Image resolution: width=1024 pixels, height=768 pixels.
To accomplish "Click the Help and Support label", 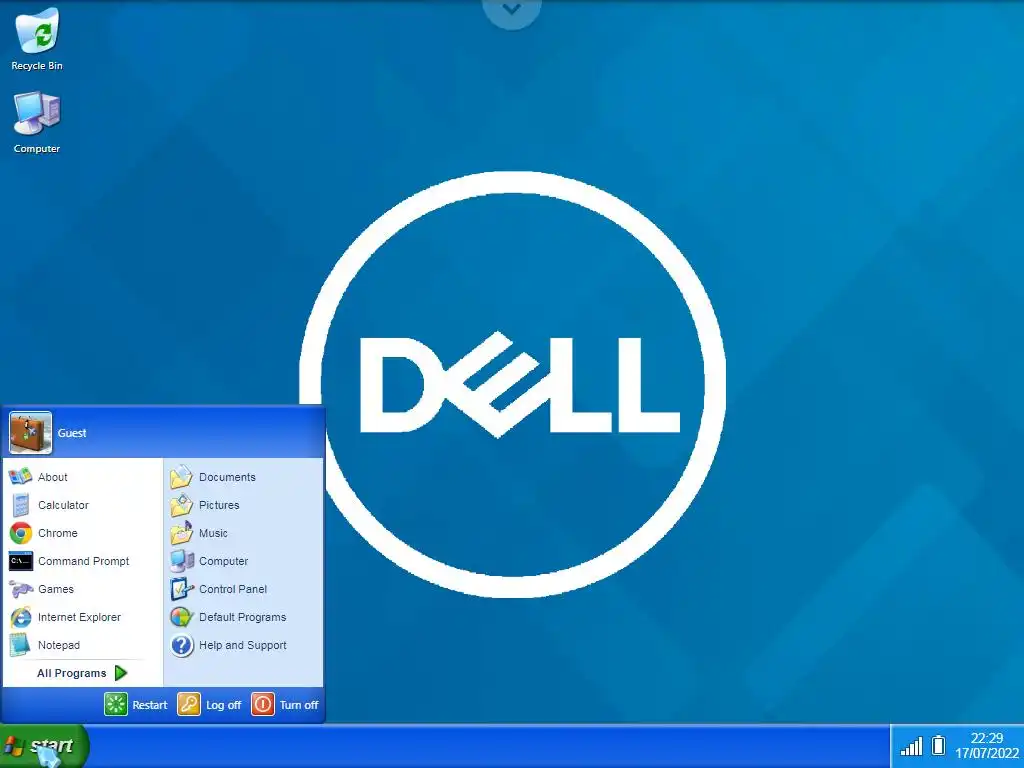I will tap(242, 646).
